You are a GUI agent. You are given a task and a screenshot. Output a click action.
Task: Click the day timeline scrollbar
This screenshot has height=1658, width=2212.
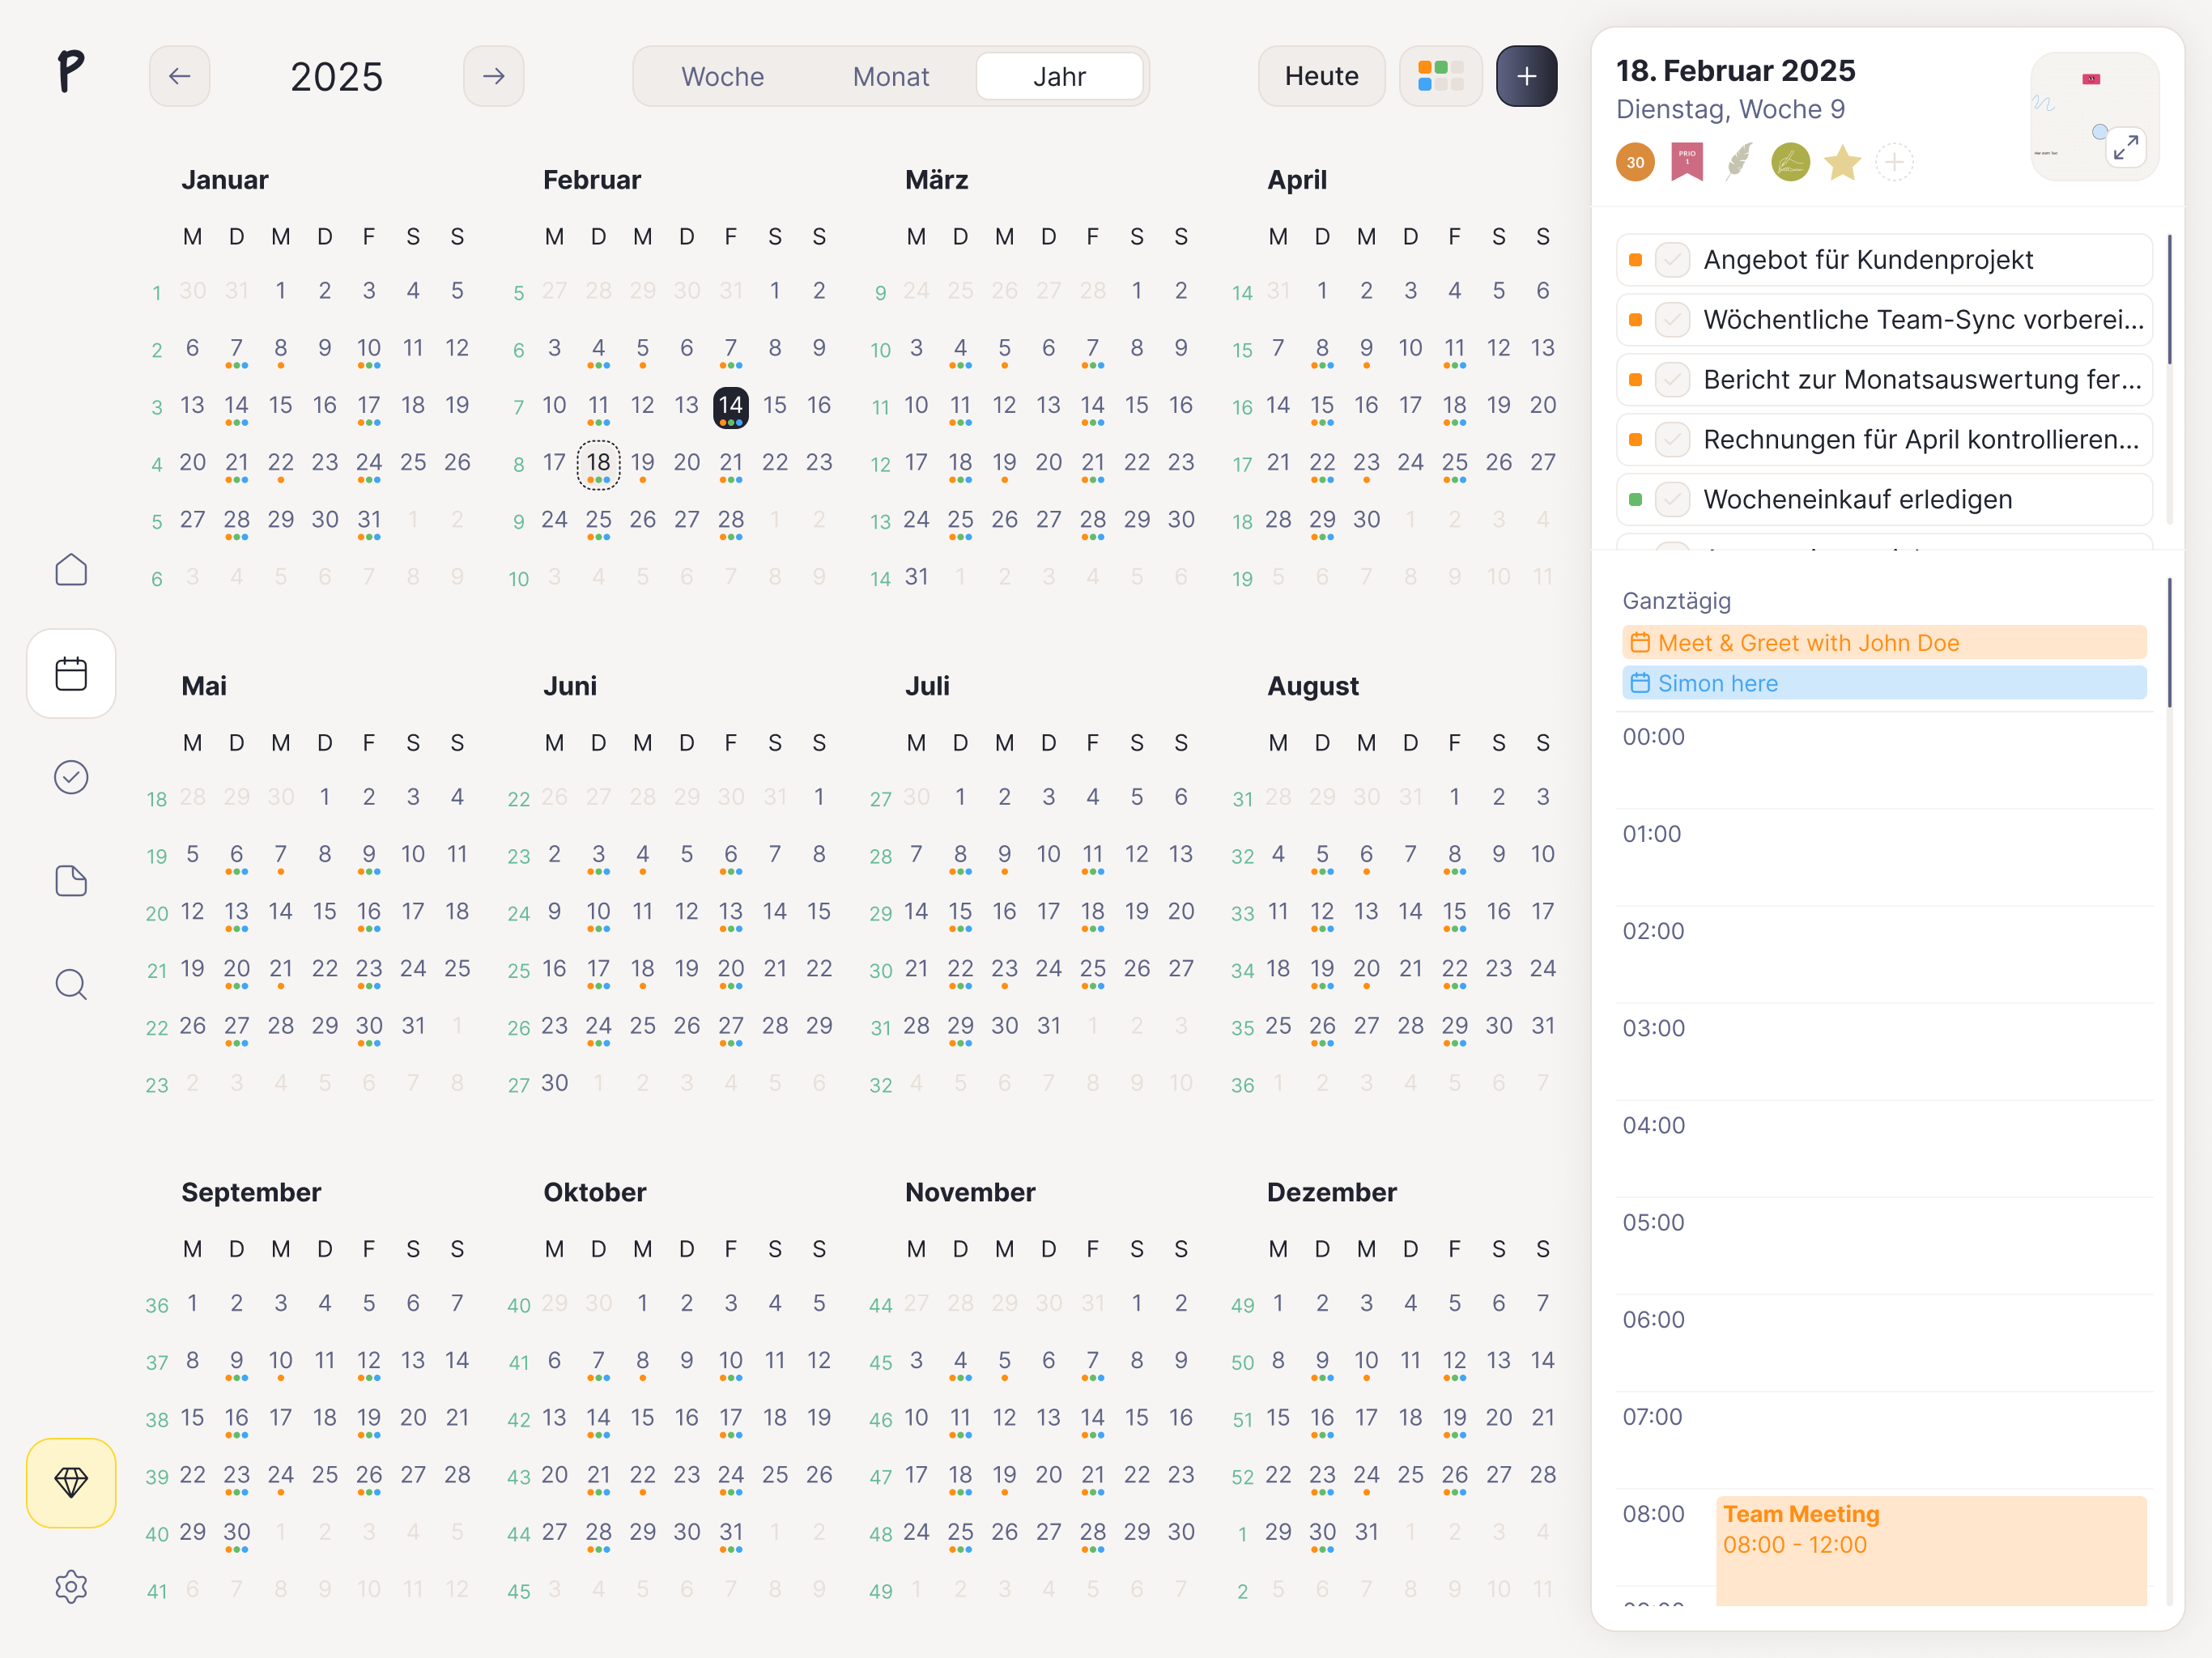[x=2168, y=642]
